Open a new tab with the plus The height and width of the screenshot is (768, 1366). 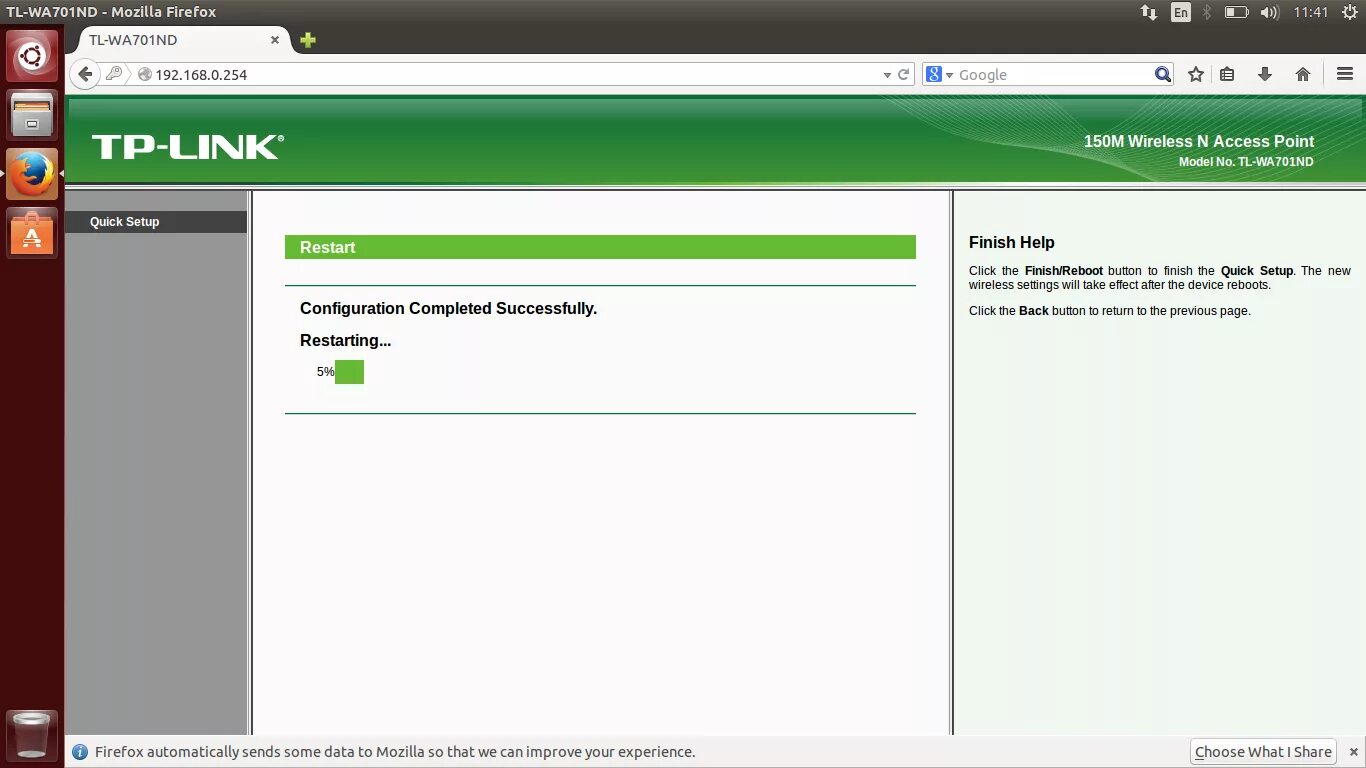click(x=308, y=40)
